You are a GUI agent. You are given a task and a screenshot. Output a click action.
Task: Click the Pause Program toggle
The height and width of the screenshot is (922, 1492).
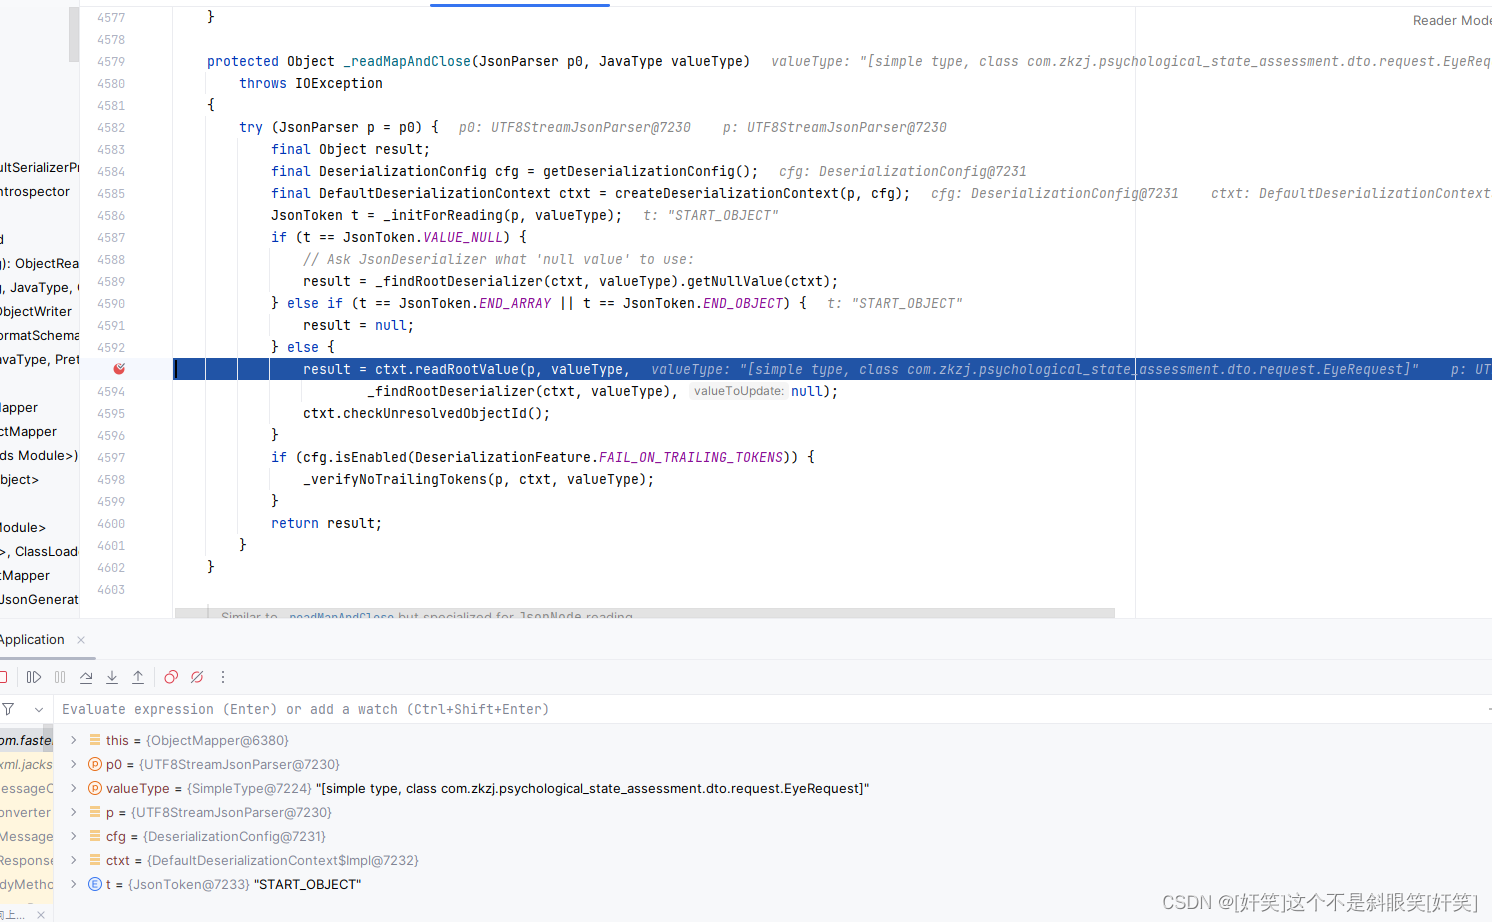coord(60,677)
